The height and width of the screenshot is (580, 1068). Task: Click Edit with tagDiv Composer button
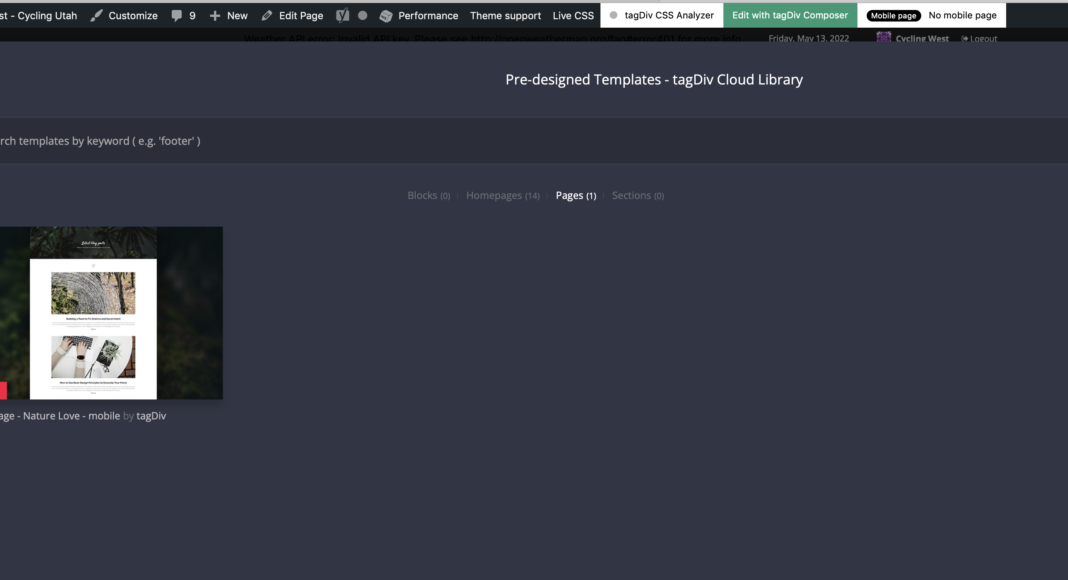pyautogui.click(x=789, y=16)
